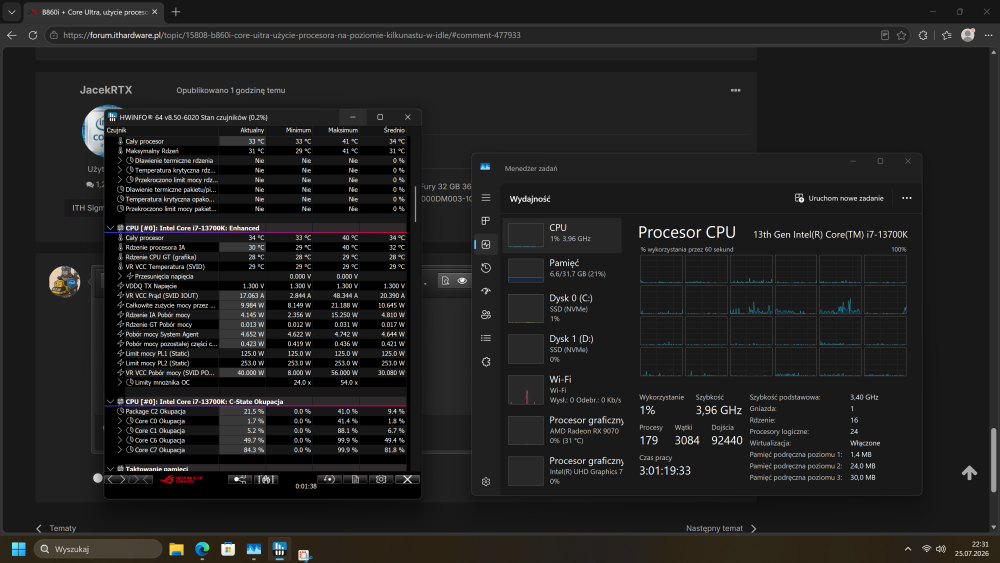Open a new browser tab

pos(176,11)
